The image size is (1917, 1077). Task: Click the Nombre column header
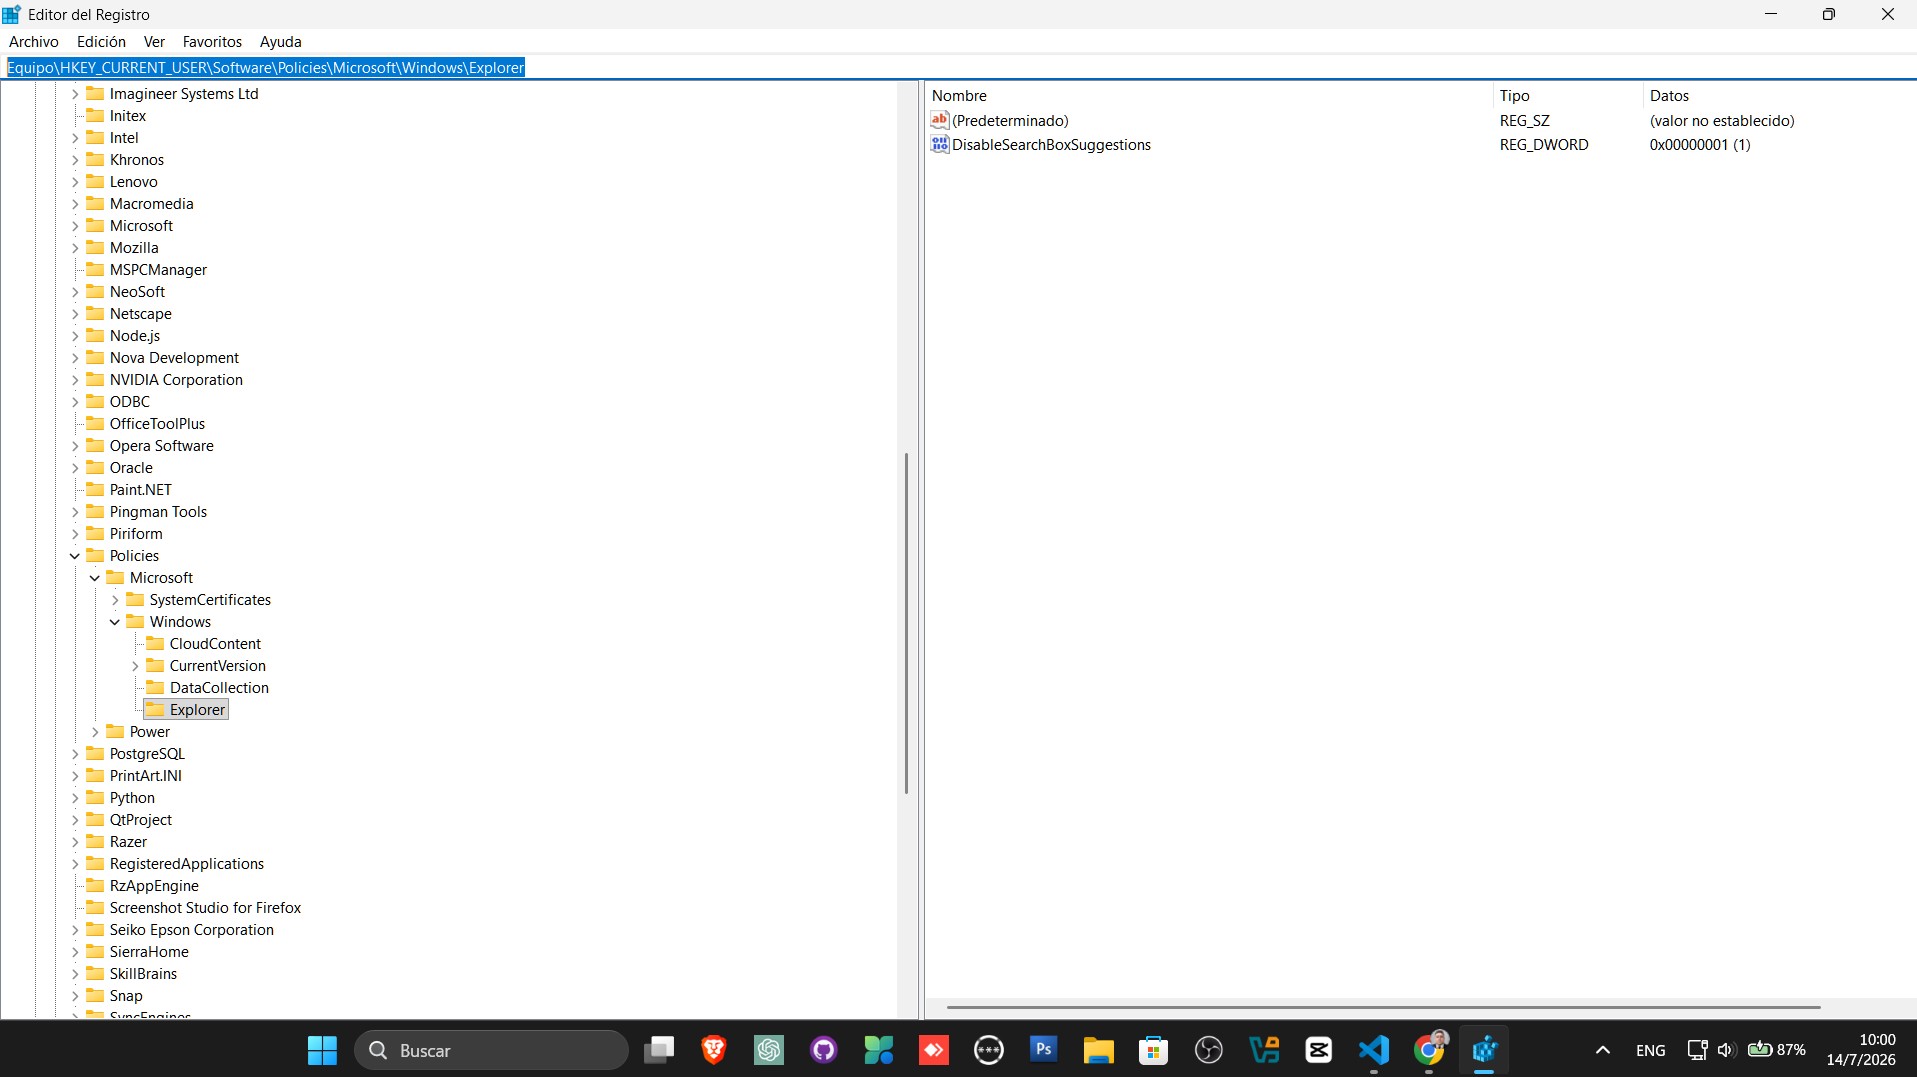1209,96
